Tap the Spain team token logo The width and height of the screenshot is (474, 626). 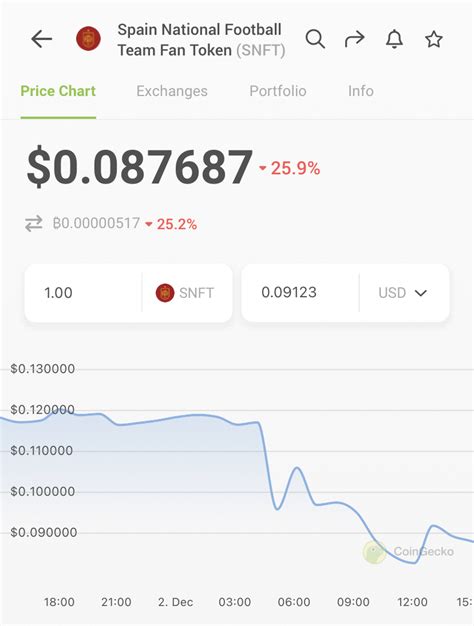pyautogui.click(x=88, y=39)
